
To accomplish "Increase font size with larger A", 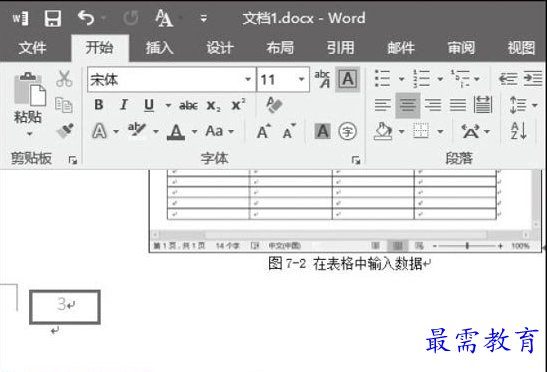I will pyautogui.click(x=264, y=132).
